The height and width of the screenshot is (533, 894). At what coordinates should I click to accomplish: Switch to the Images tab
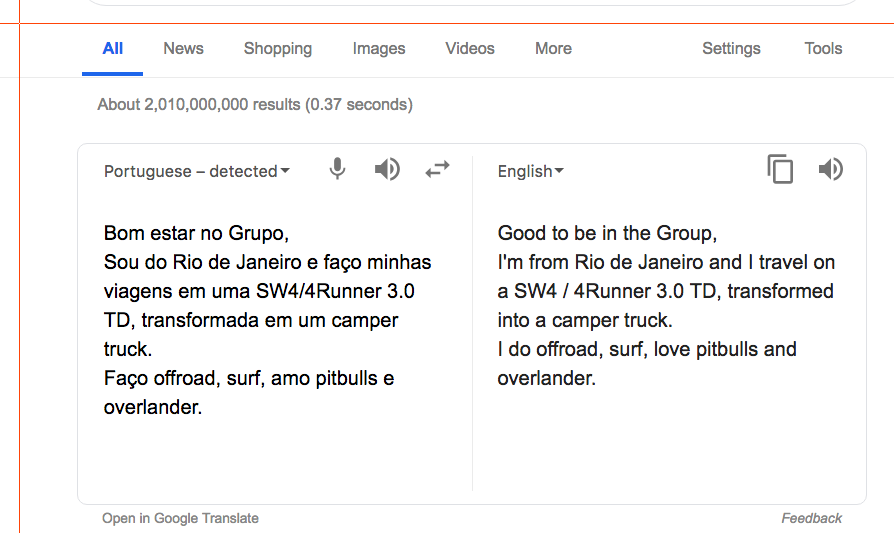tap(379, 48)
